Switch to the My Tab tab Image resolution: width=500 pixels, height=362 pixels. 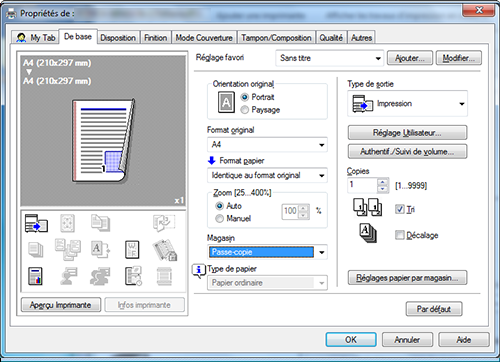[36, 37]
